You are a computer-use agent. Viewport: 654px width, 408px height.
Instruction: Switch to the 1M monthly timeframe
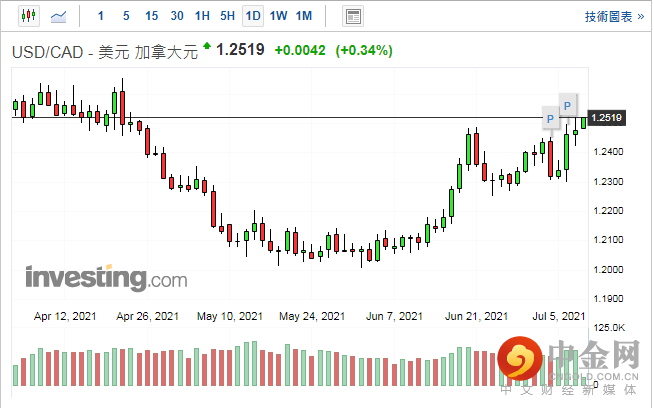[304, 16]
